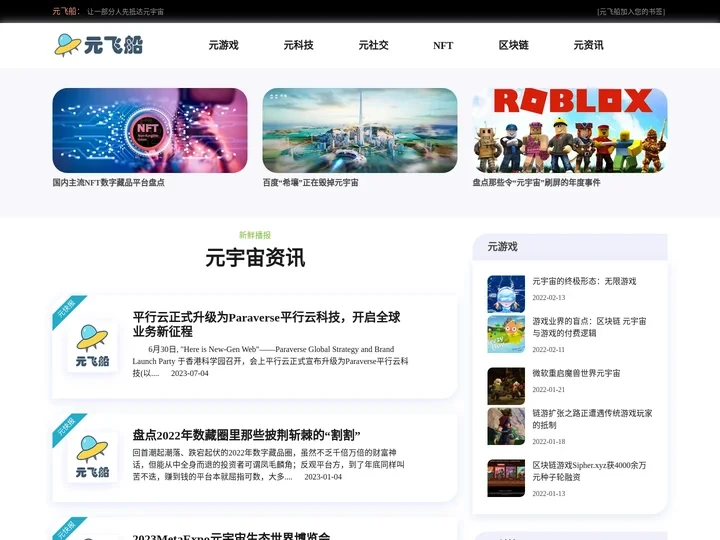720x540 pixels.
Task: Click thumbnail beside 元宇宙的终极形态 article
Action: coord(506,294)
